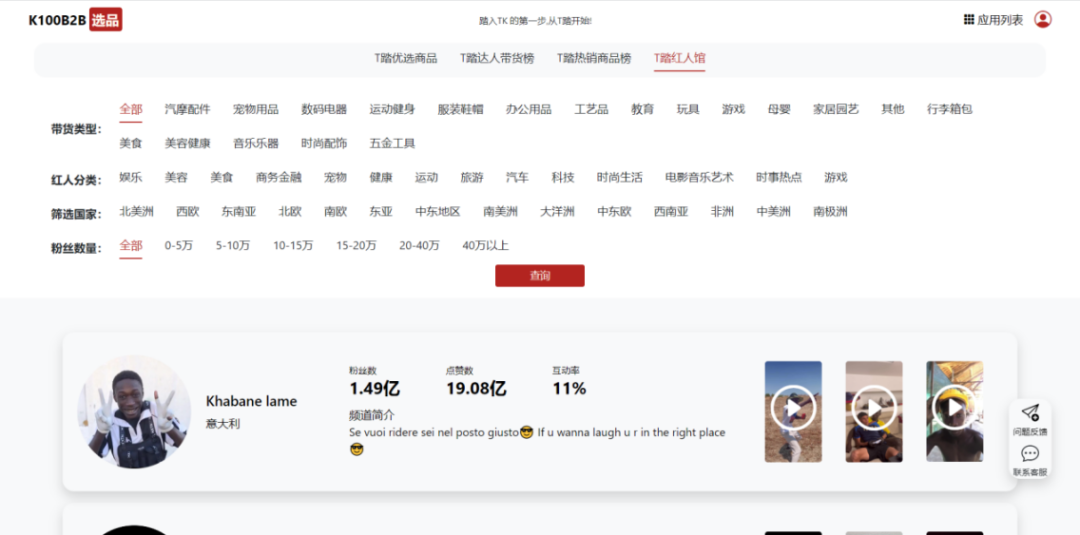Select 电影音乐艺术 in 红人分类
Screen dimensions: 1080x535
pyautogui.click(x=699, y=177)
